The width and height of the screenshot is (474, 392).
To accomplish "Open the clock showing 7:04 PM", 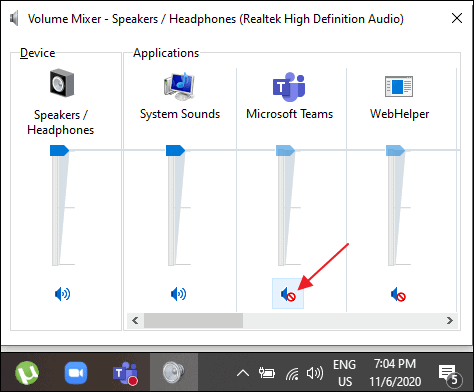I will pos(395,372).
